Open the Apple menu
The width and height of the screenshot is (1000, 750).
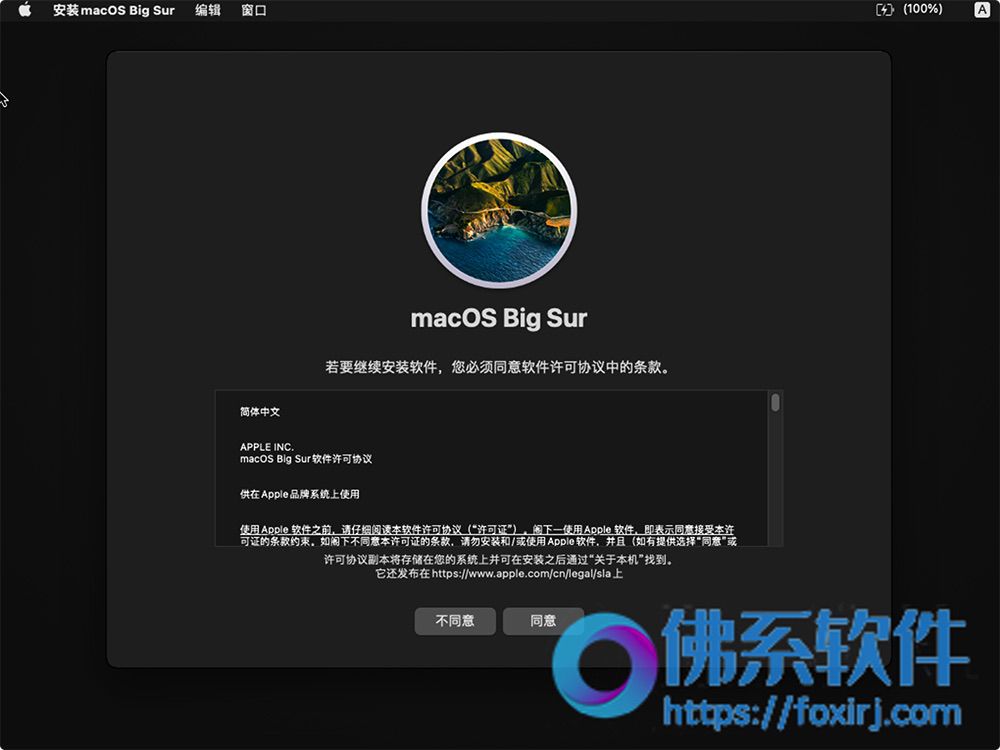point(24,10)
